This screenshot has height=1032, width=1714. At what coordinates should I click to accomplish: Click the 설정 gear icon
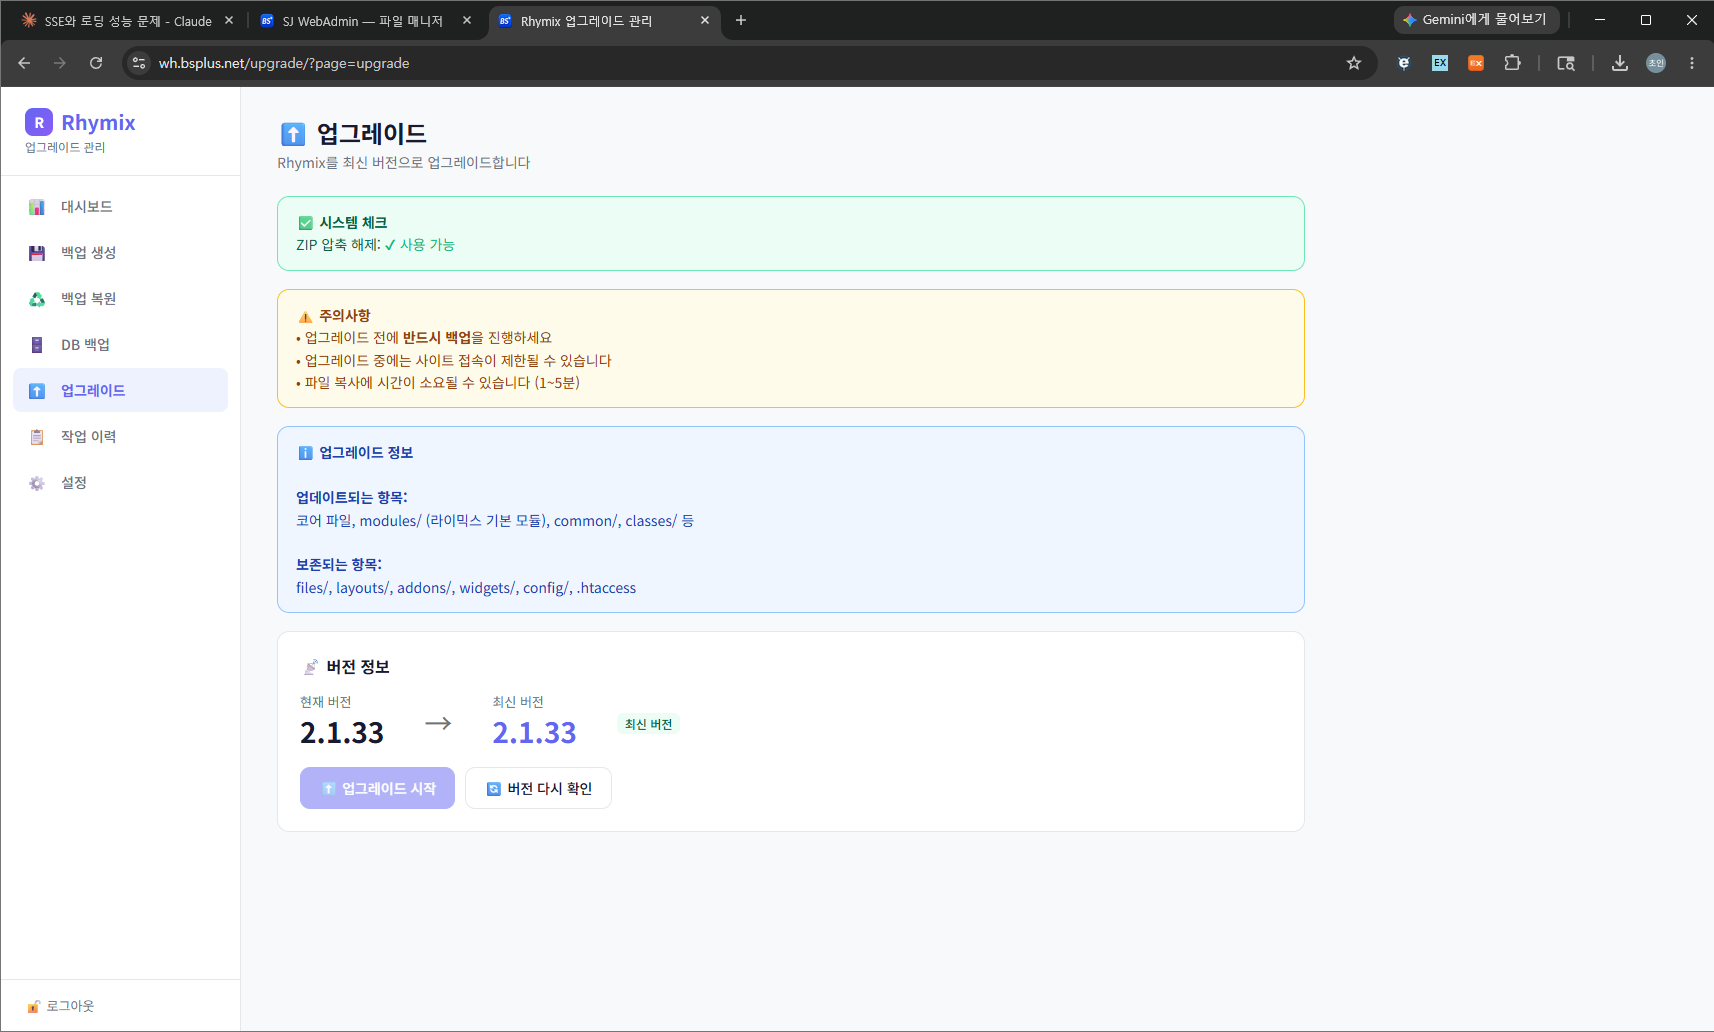tap(37, 483)
